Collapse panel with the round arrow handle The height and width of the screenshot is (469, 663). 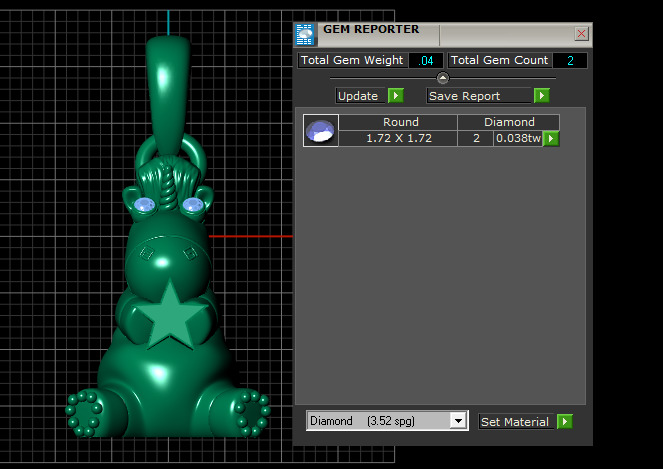point(443,78)
